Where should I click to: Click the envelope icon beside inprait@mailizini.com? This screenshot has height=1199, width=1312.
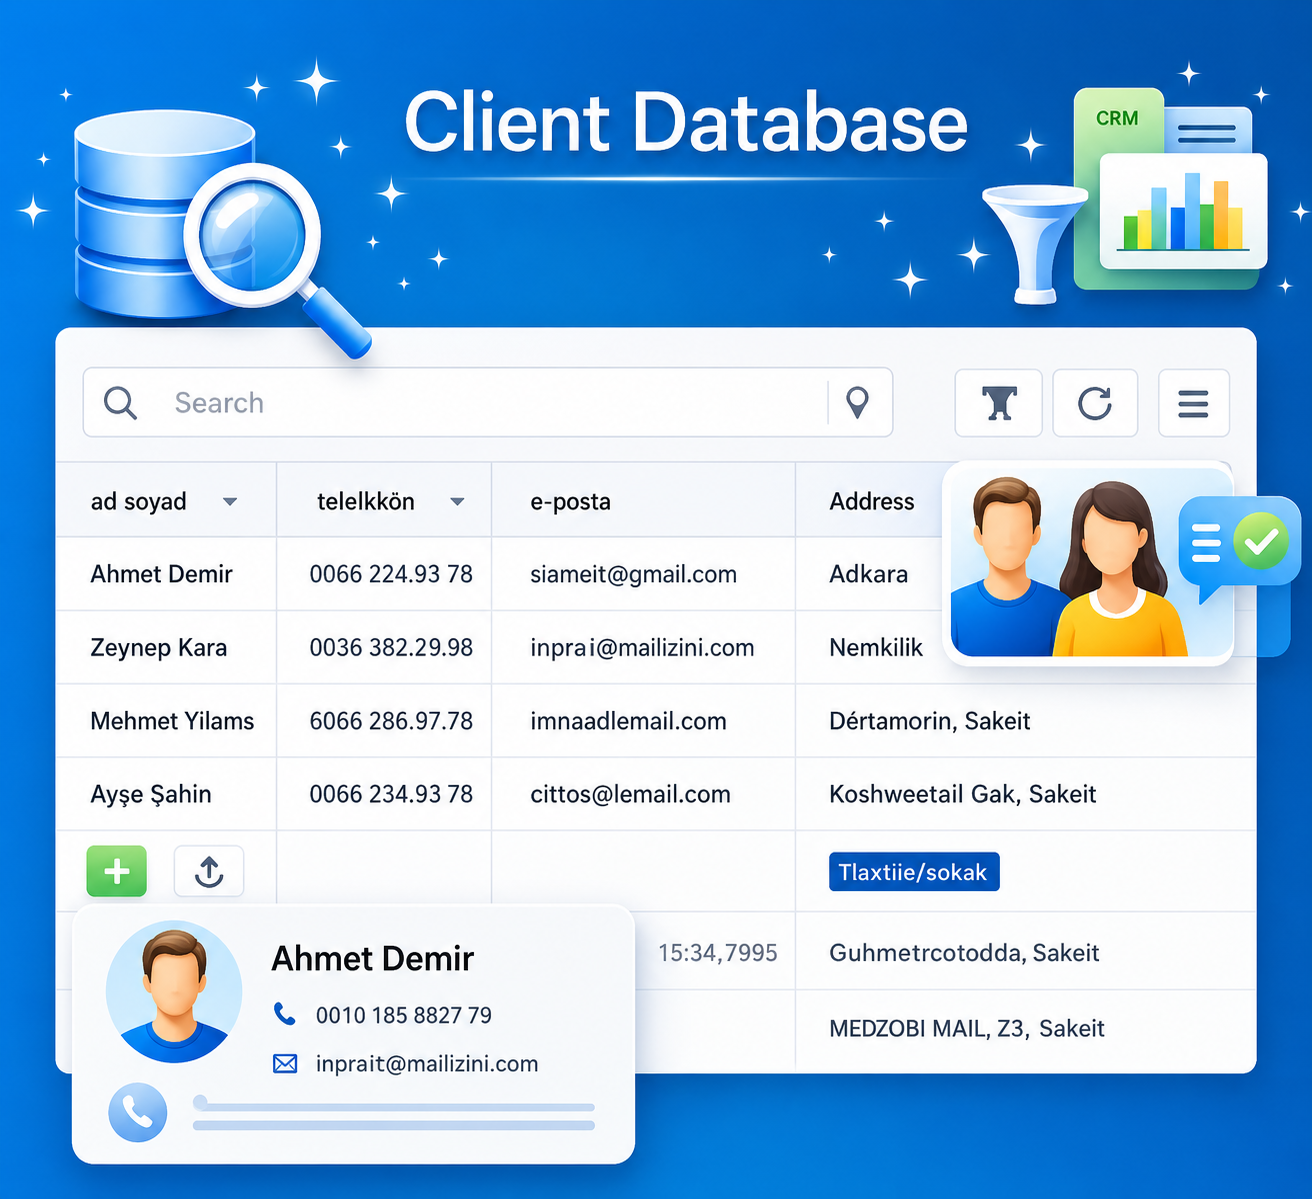[x=285, y=1063]
